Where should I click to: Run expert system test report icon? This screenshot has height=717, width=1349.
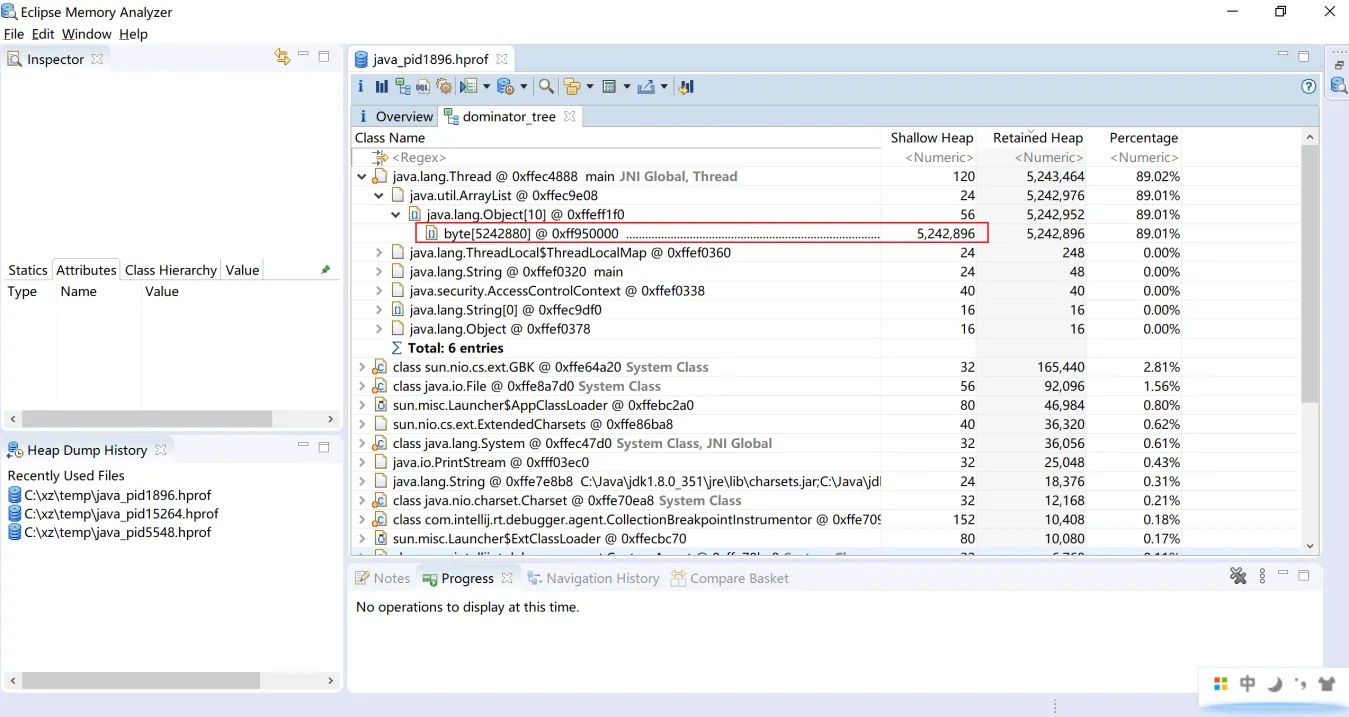(467, 87)
